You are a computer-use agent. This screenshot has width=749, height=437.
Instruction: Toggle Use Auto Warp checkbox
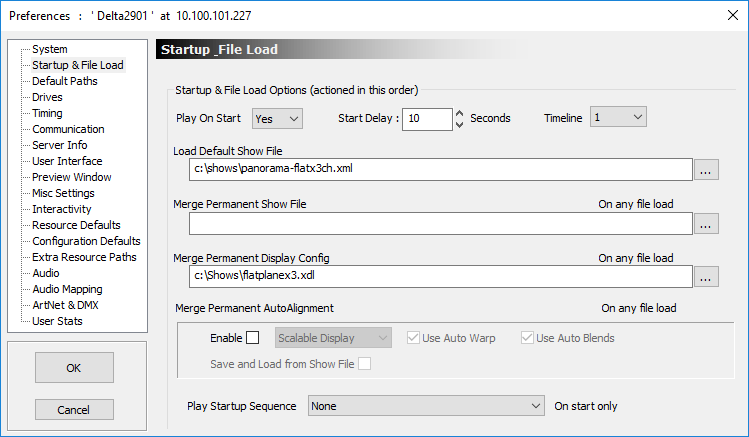[x=413, y=338]
